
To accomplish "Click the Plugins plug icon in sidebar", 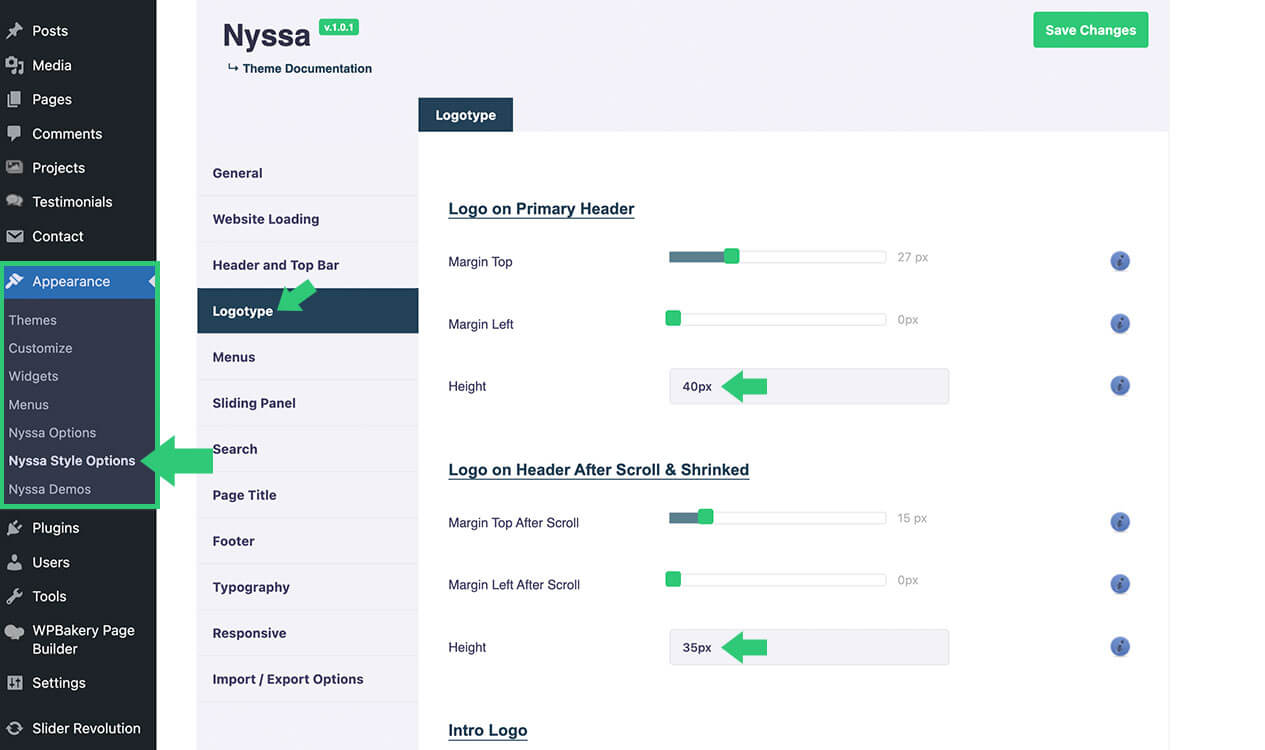I will [x=15, y=528].
